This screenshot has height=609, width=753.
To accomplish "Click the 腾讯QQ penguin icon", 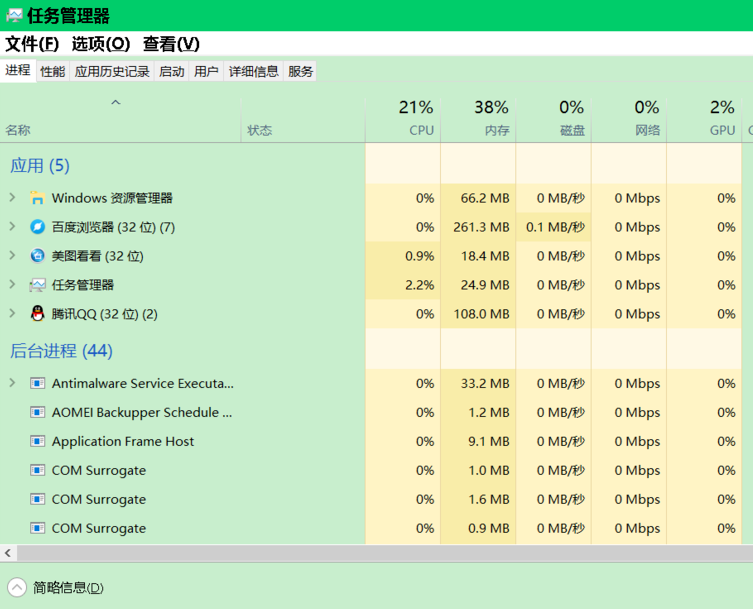I will (x=37, y=314).
